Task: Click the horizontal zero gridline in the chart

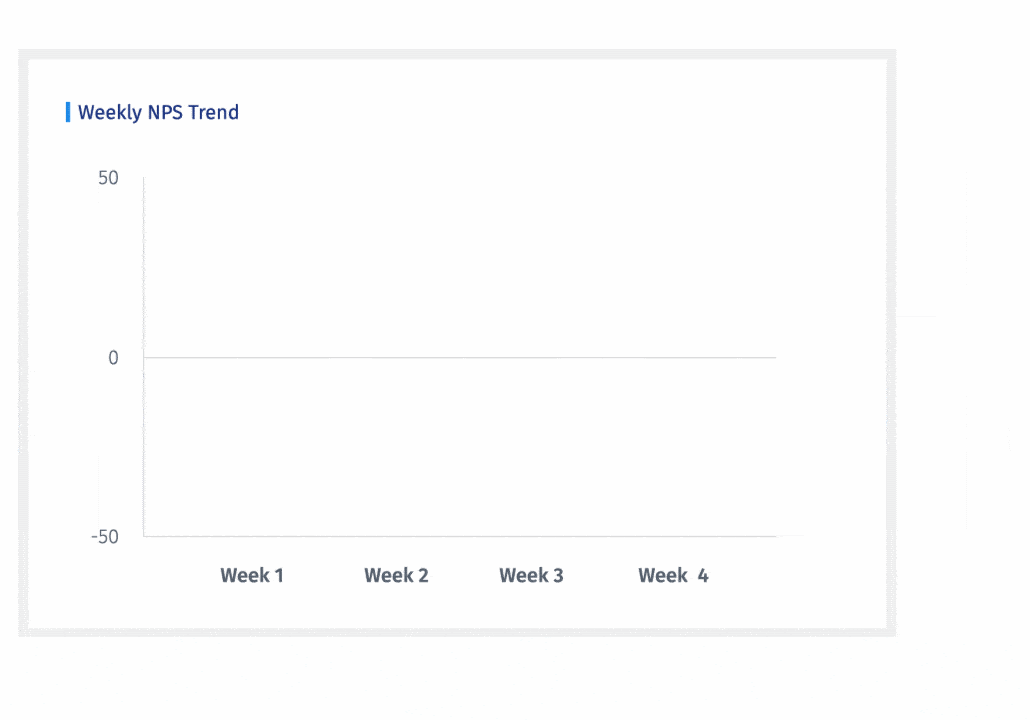Action: coord(460,357)
